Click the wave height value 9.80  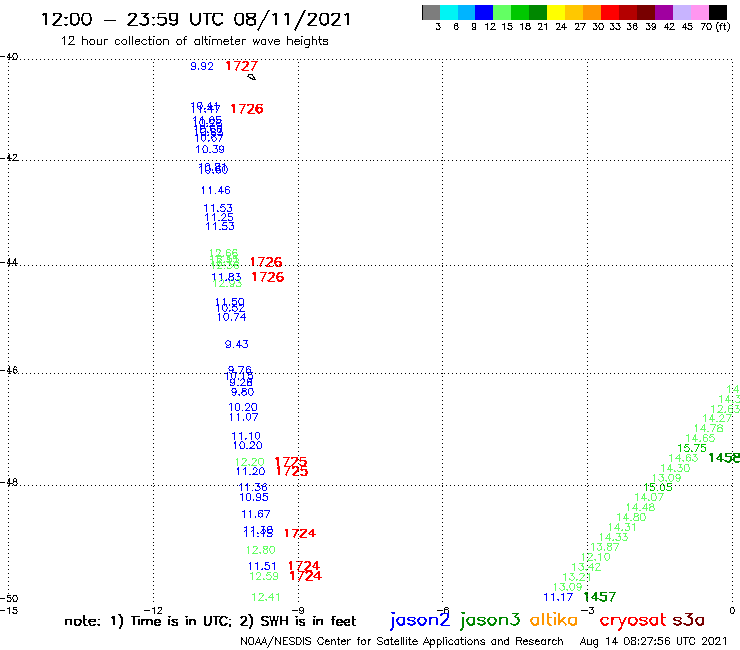[x=243, y=392]
